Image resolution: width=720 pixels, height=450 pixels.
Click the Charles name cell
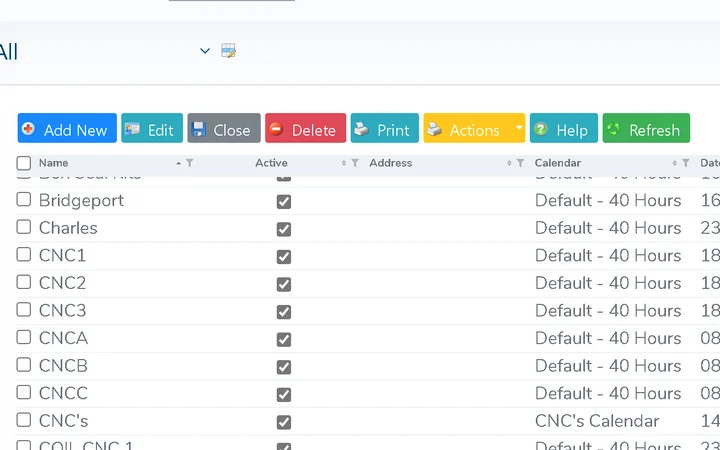68,228
